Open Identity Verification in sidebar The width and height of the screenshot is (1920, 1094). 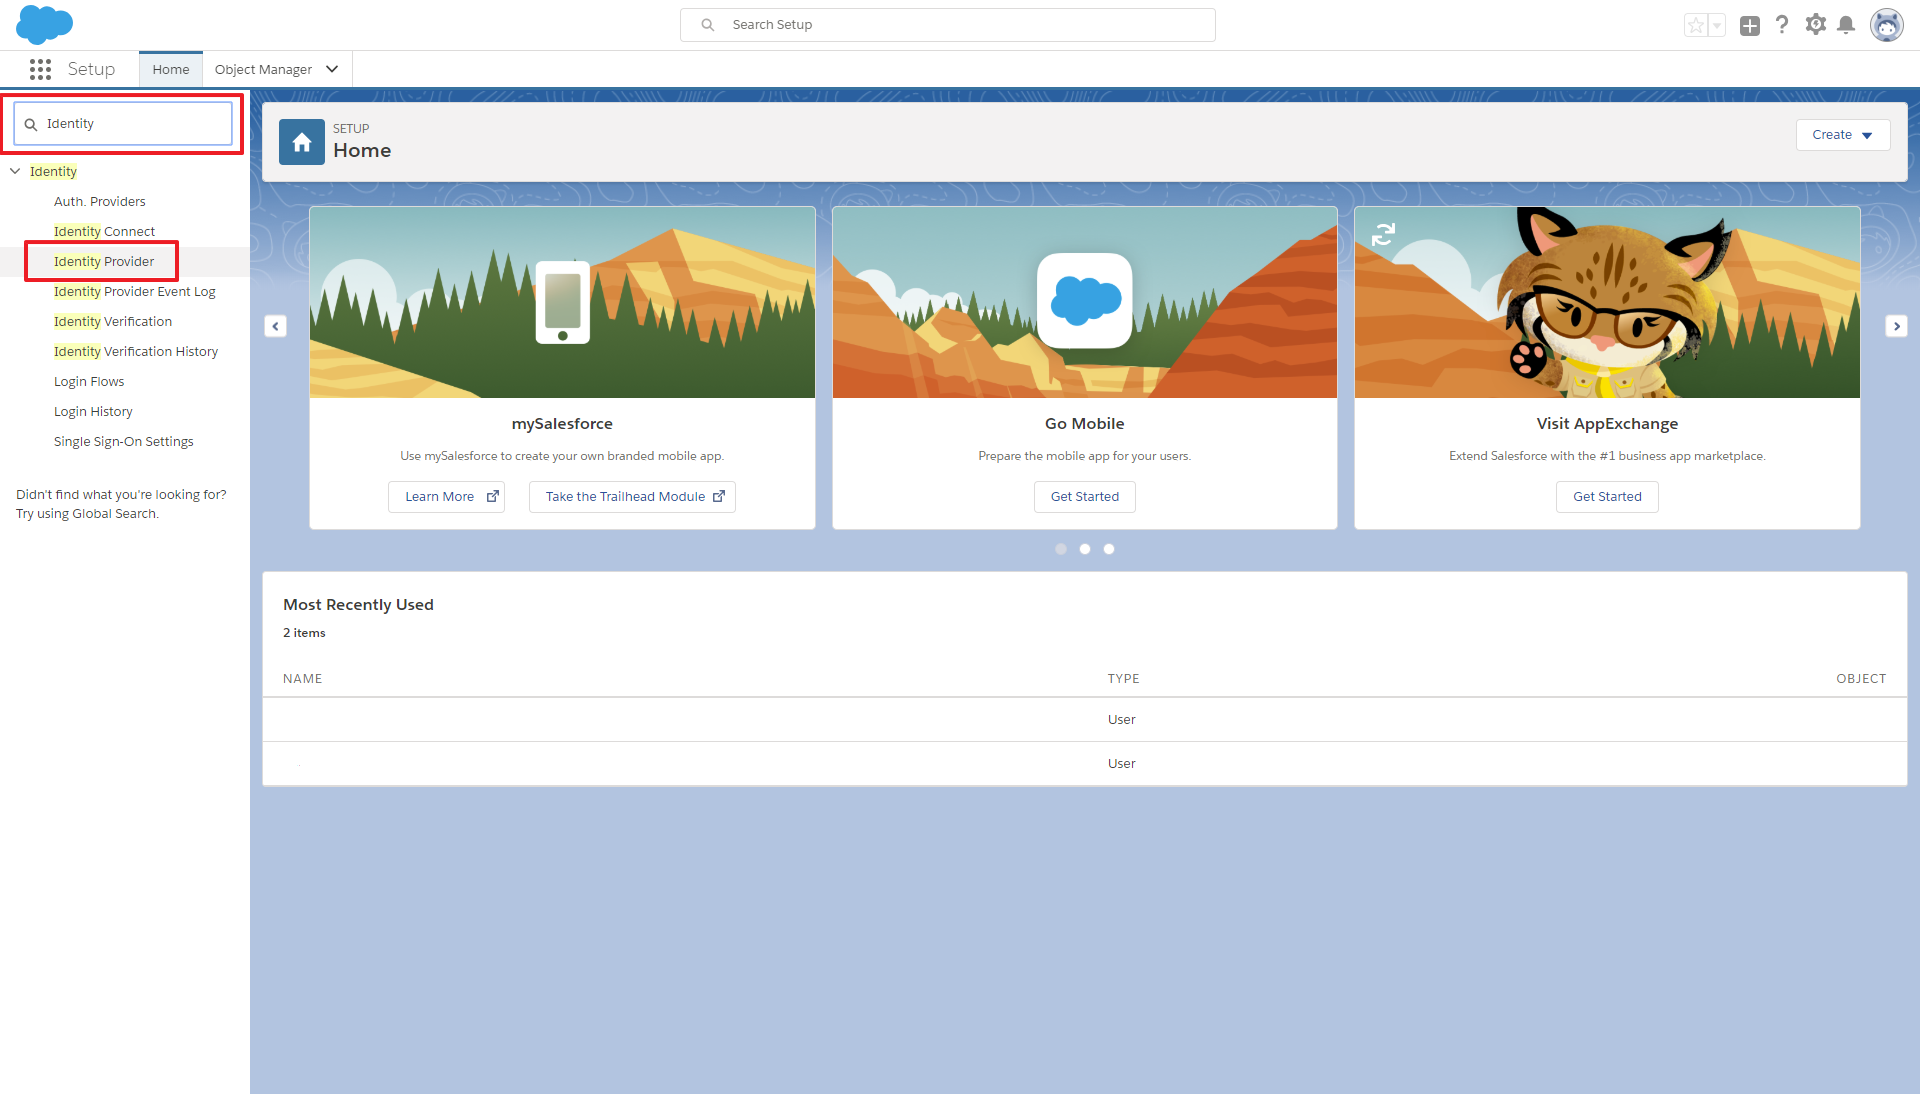click(x=113, y=321)
